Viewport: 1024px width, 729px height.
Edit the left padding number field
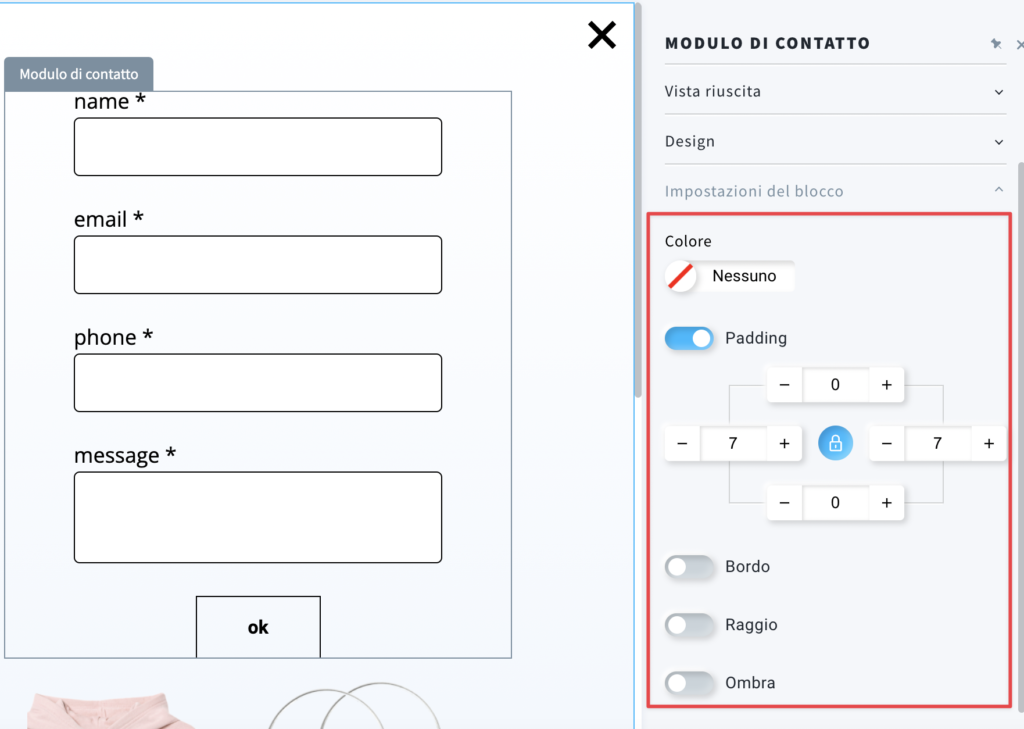[x=733, y=444]
